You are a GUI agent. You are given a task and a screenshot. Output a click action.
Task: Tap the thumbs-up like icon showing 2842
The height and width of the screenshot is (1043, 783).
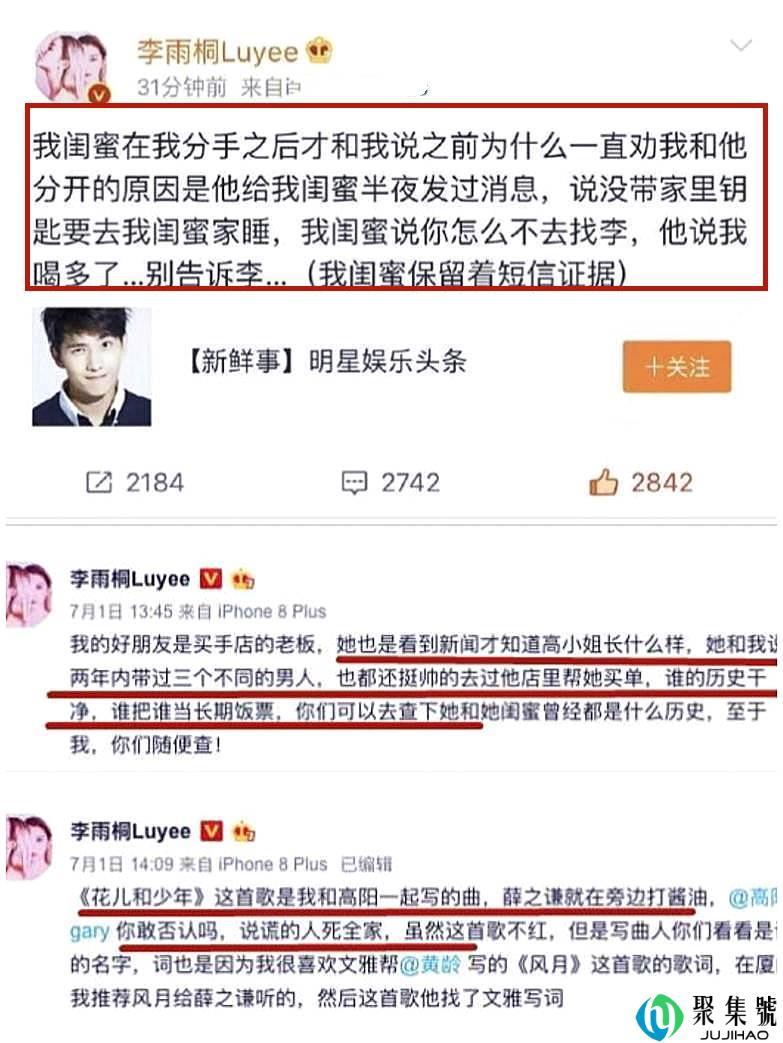click(603, 482)
